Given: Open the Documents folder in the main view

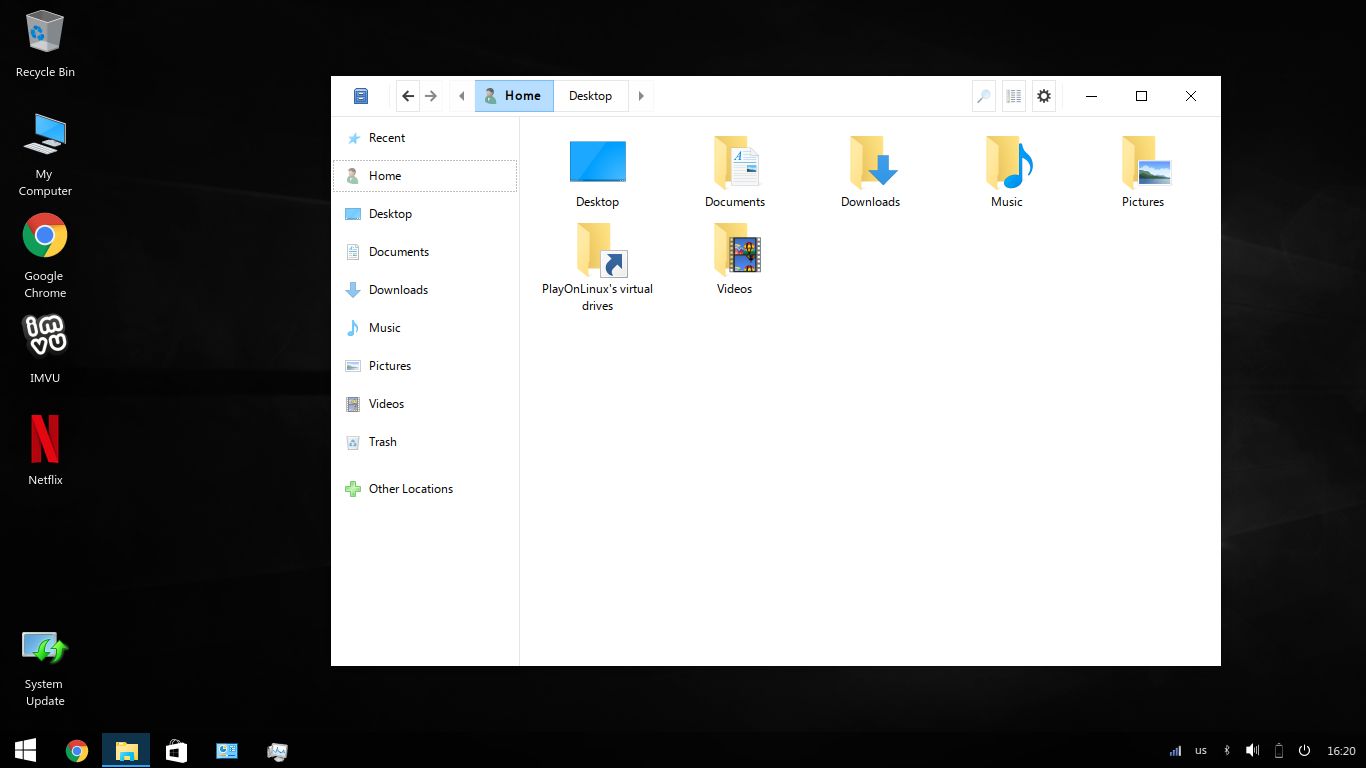Looking at the screenshot, I should click(x=735, y=170).
